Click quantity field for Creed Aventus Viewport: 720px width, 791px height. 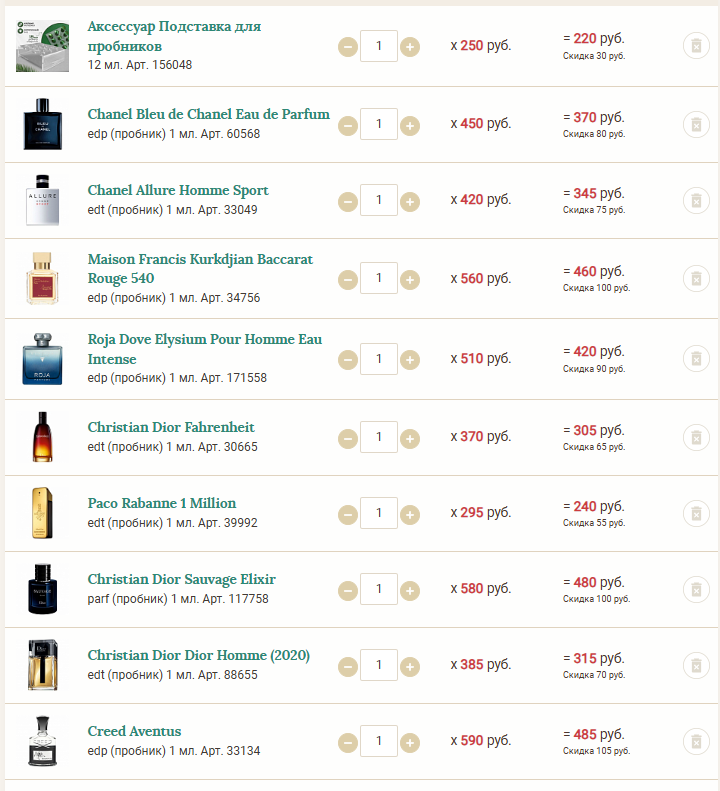[x=379, y=741]
